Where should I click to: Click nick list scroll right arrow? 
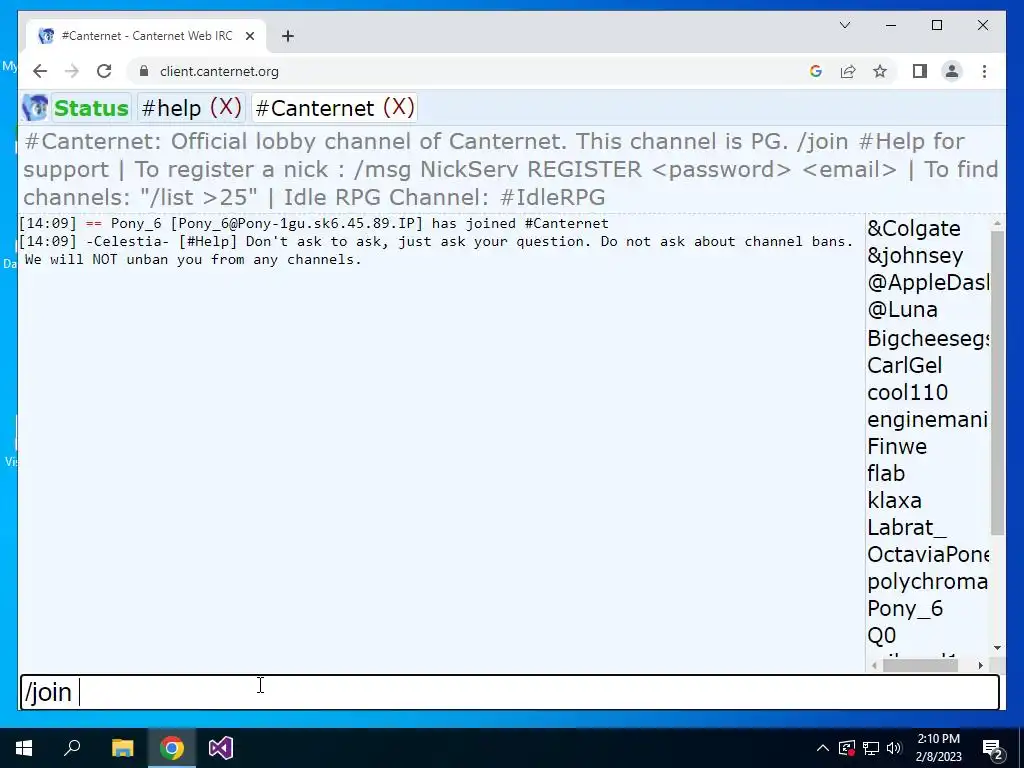(980, 665)
